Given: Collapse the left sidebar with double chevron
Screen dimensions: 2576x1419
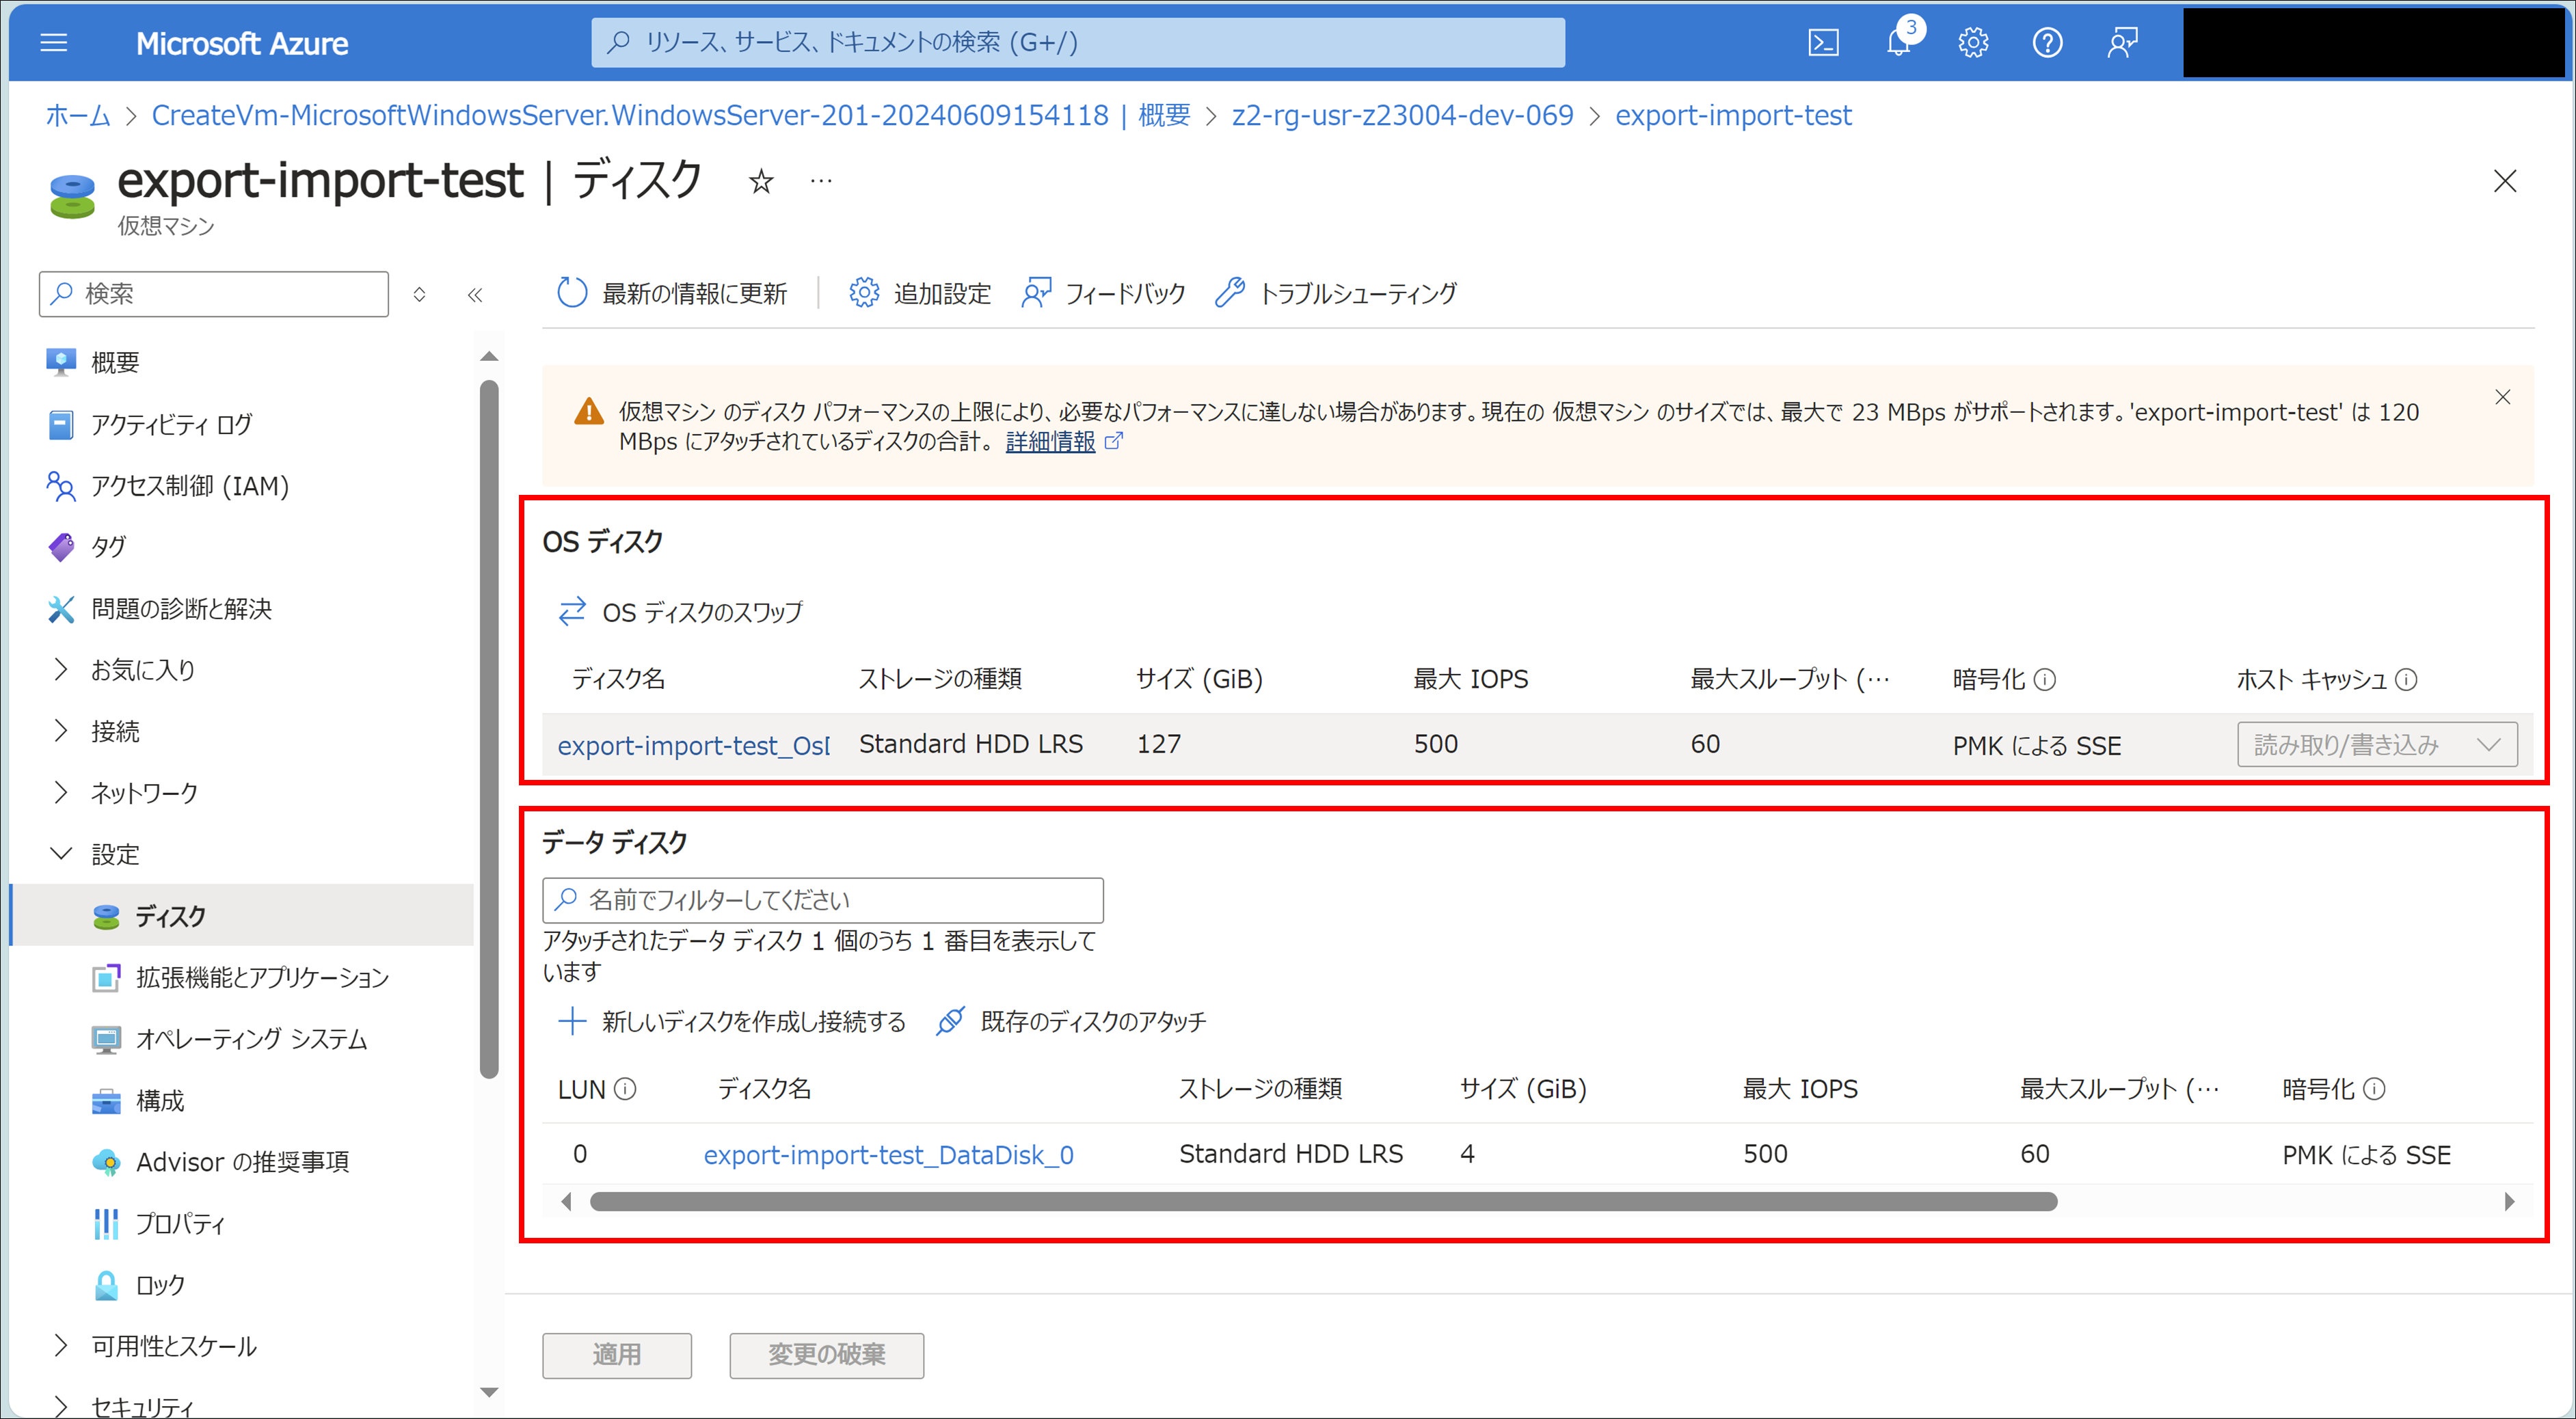Looking at the screenshot, I should coord(475,294).
